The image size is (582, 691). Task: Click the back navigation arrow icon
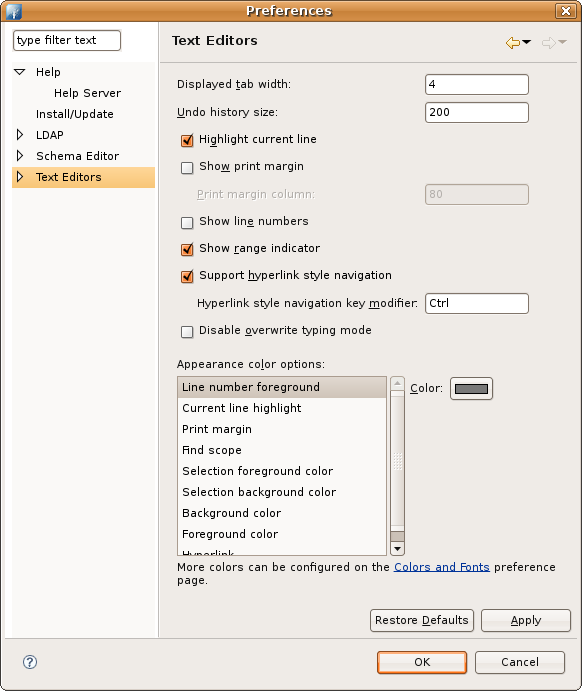pos(512,43)
